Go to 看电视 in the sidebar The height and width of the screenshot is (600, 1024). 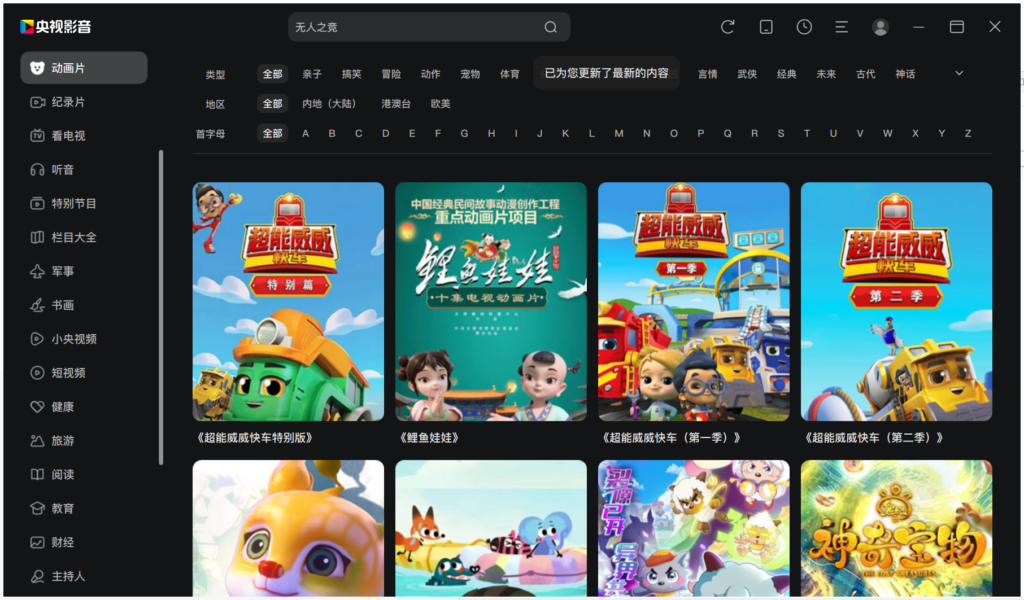click(x=68, y=136)
